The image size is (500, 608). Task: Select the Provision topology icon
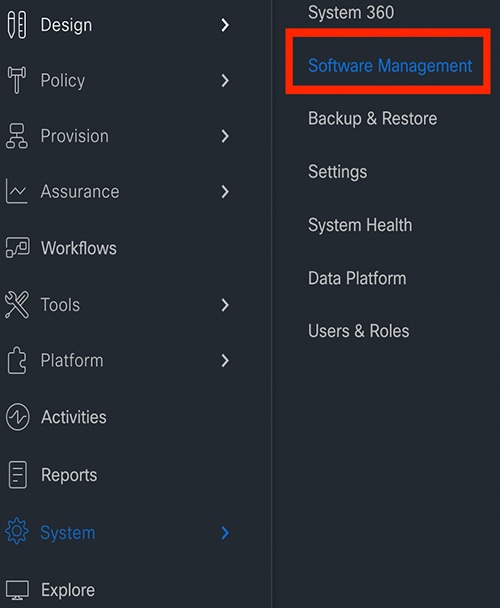[17, 136]
